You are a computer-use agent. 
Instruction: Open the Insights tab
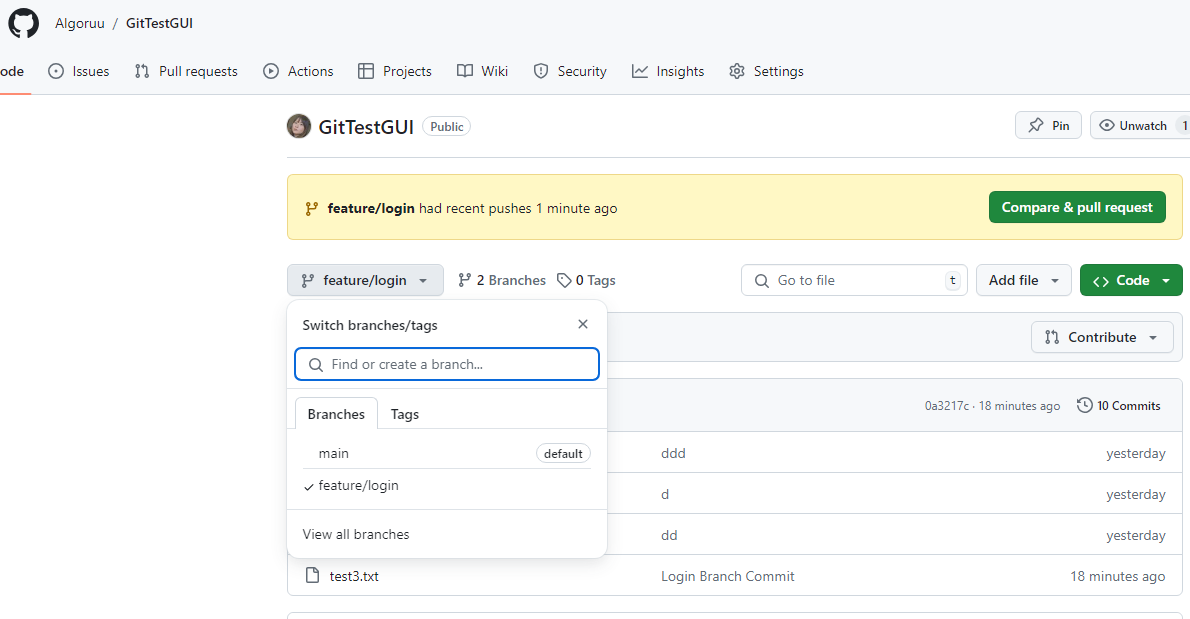(x=668, y=71)
